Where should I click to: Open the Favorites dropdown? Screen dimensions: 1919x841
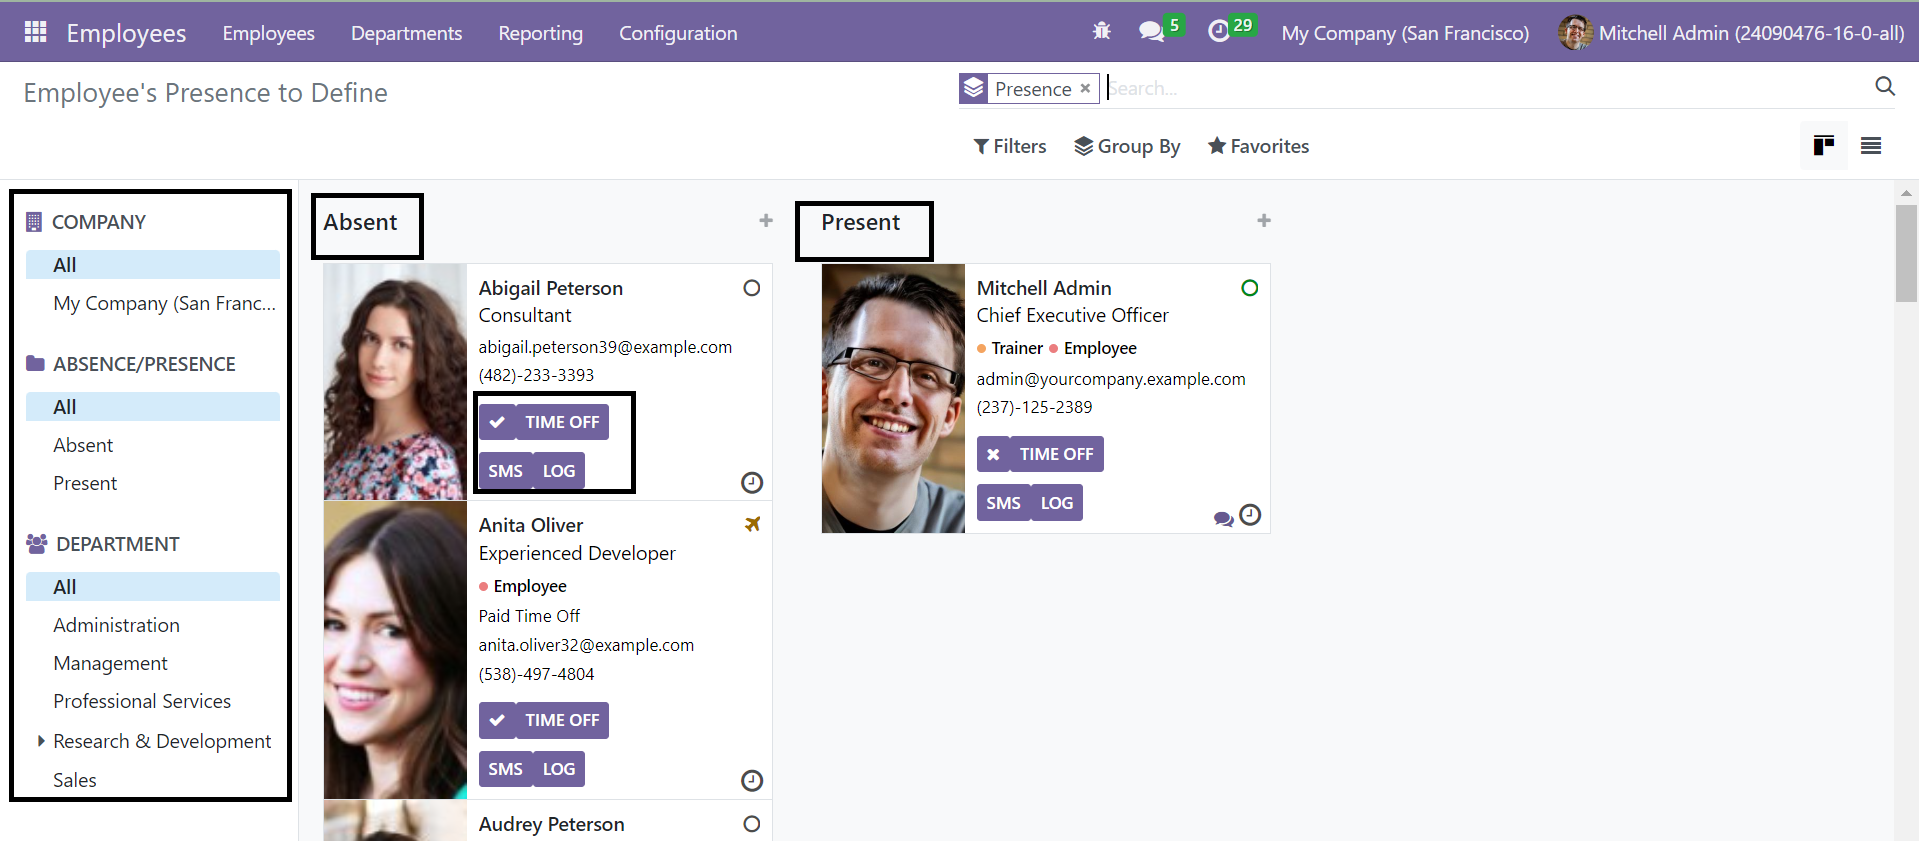[x=1258, y=146]
